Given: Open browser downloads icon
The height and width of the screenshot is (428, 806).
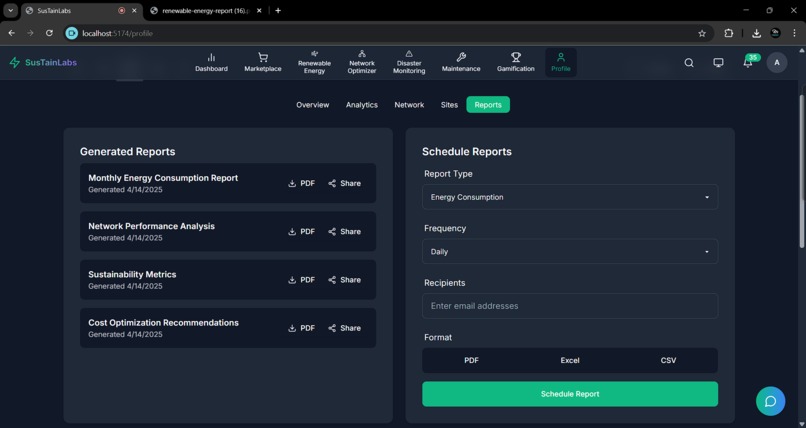Looking at the screenshot, I should pyautogui.click(x=756, y=33).
